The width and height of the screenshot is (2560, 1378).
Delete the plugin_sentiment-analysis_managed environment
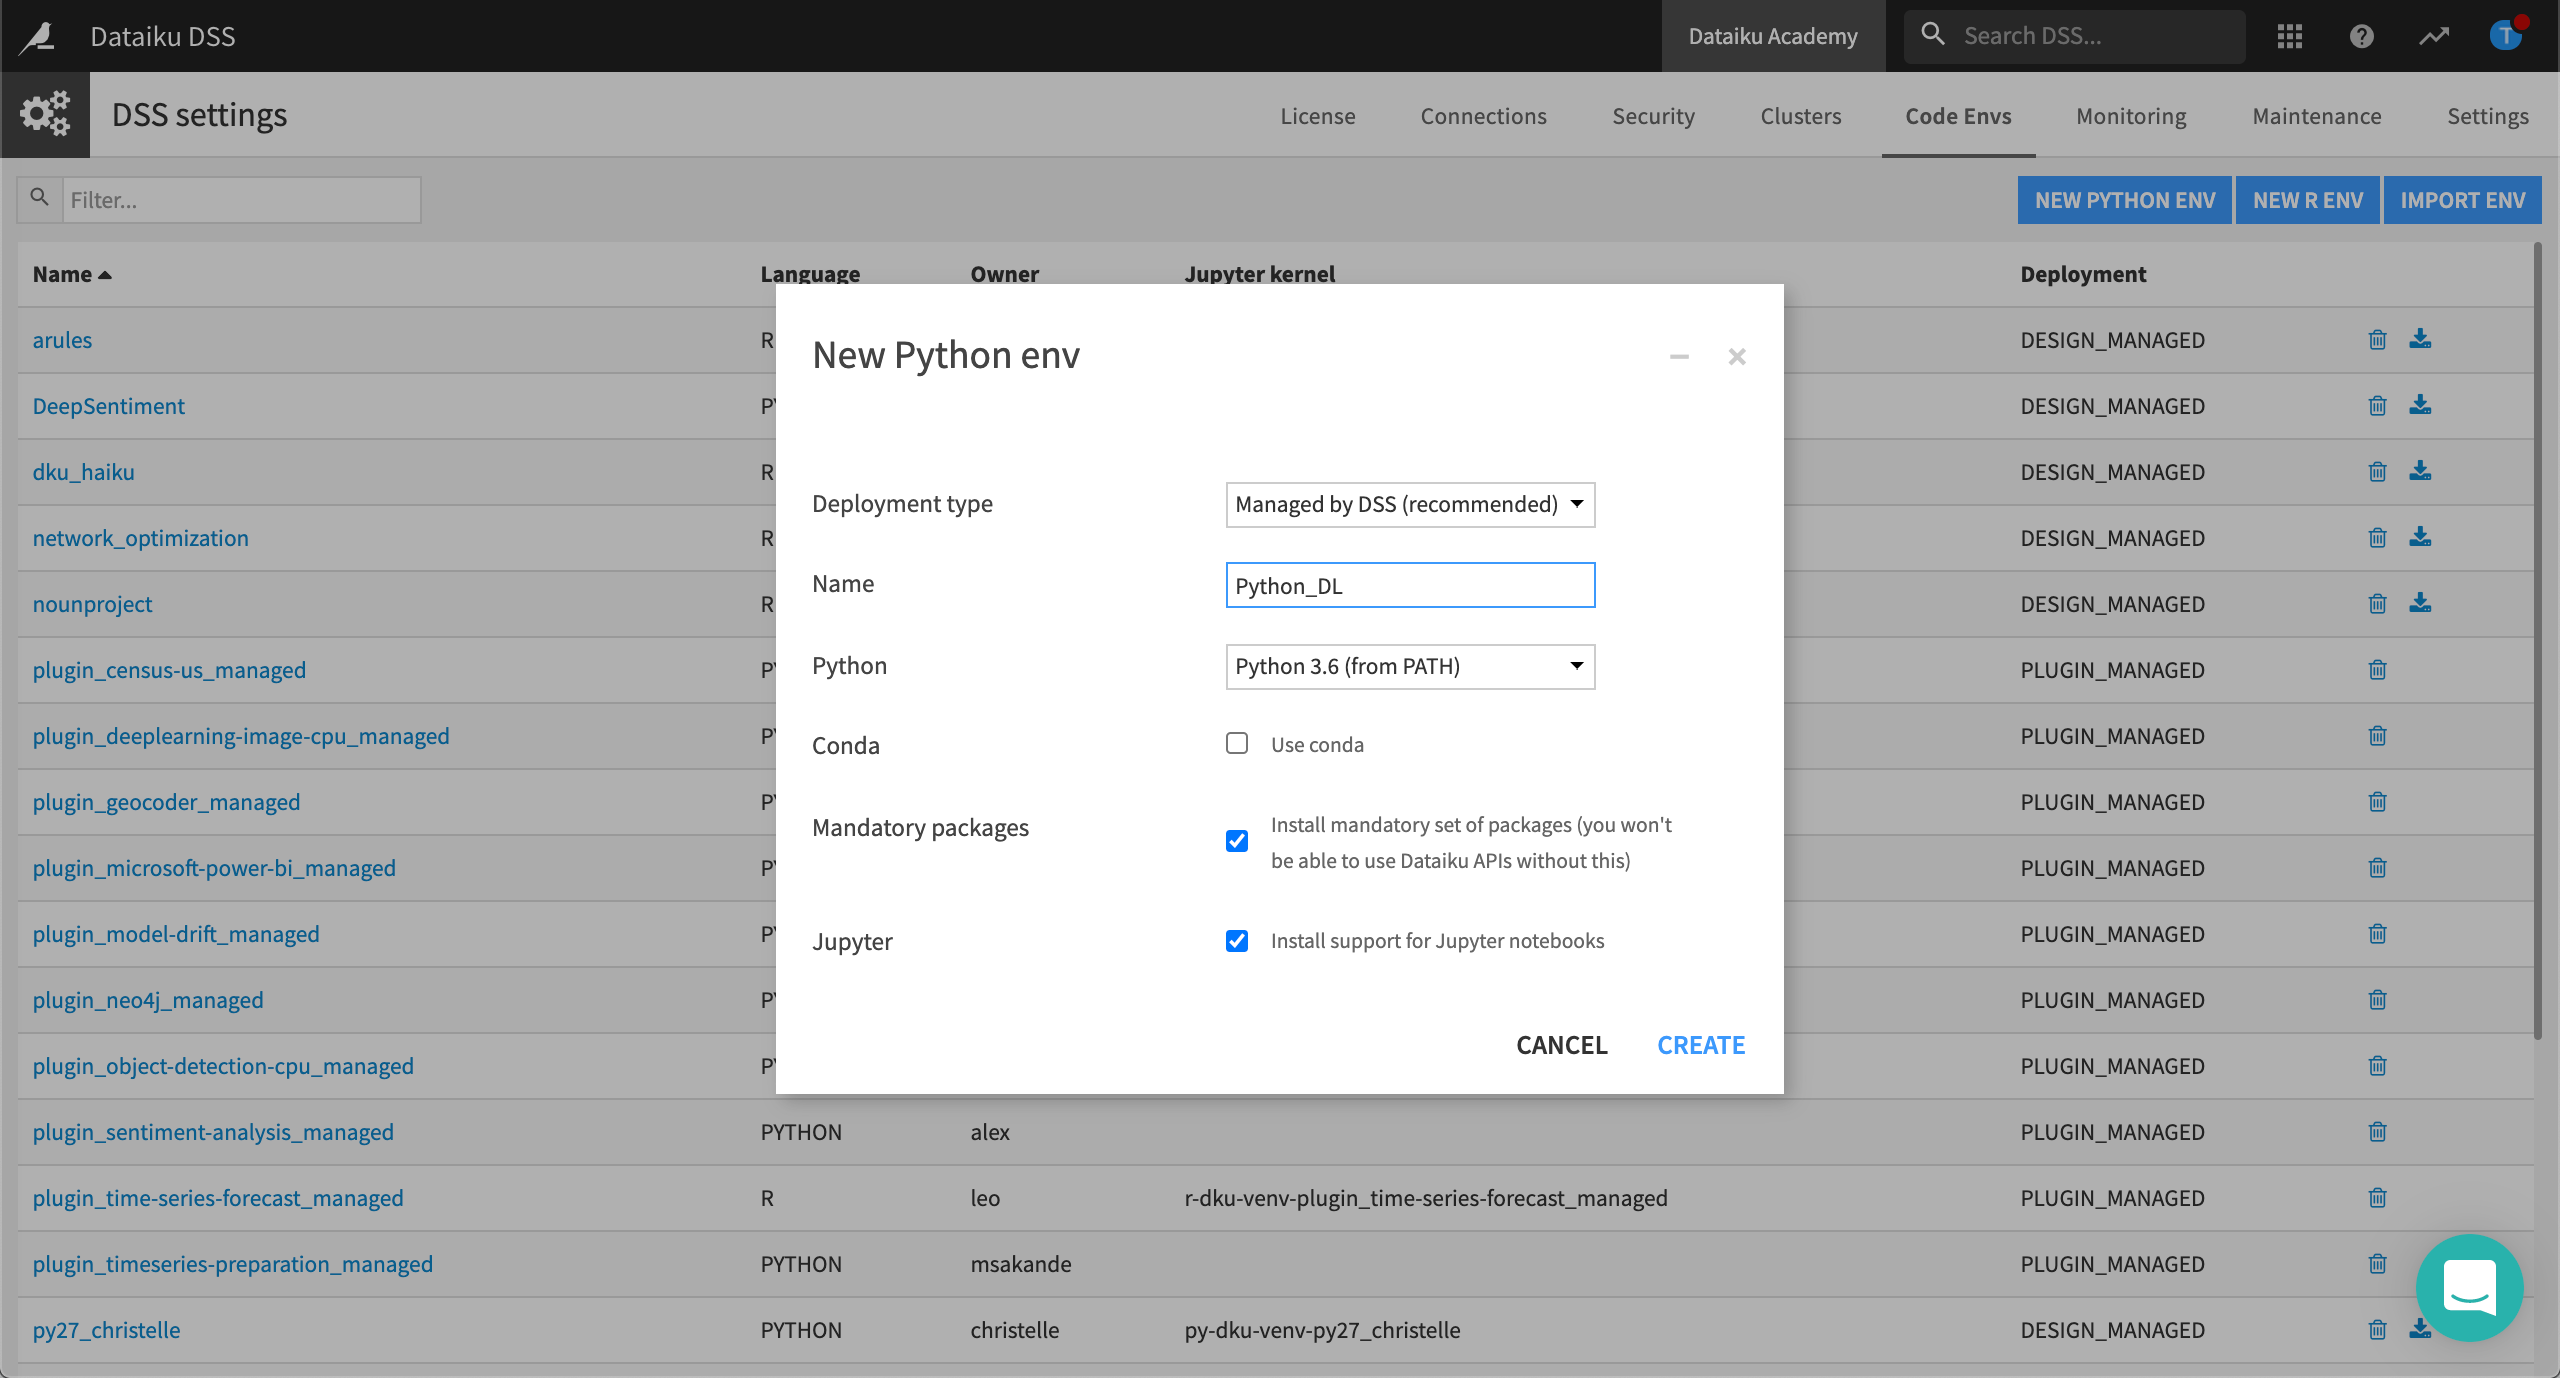pos(2378,1132)
